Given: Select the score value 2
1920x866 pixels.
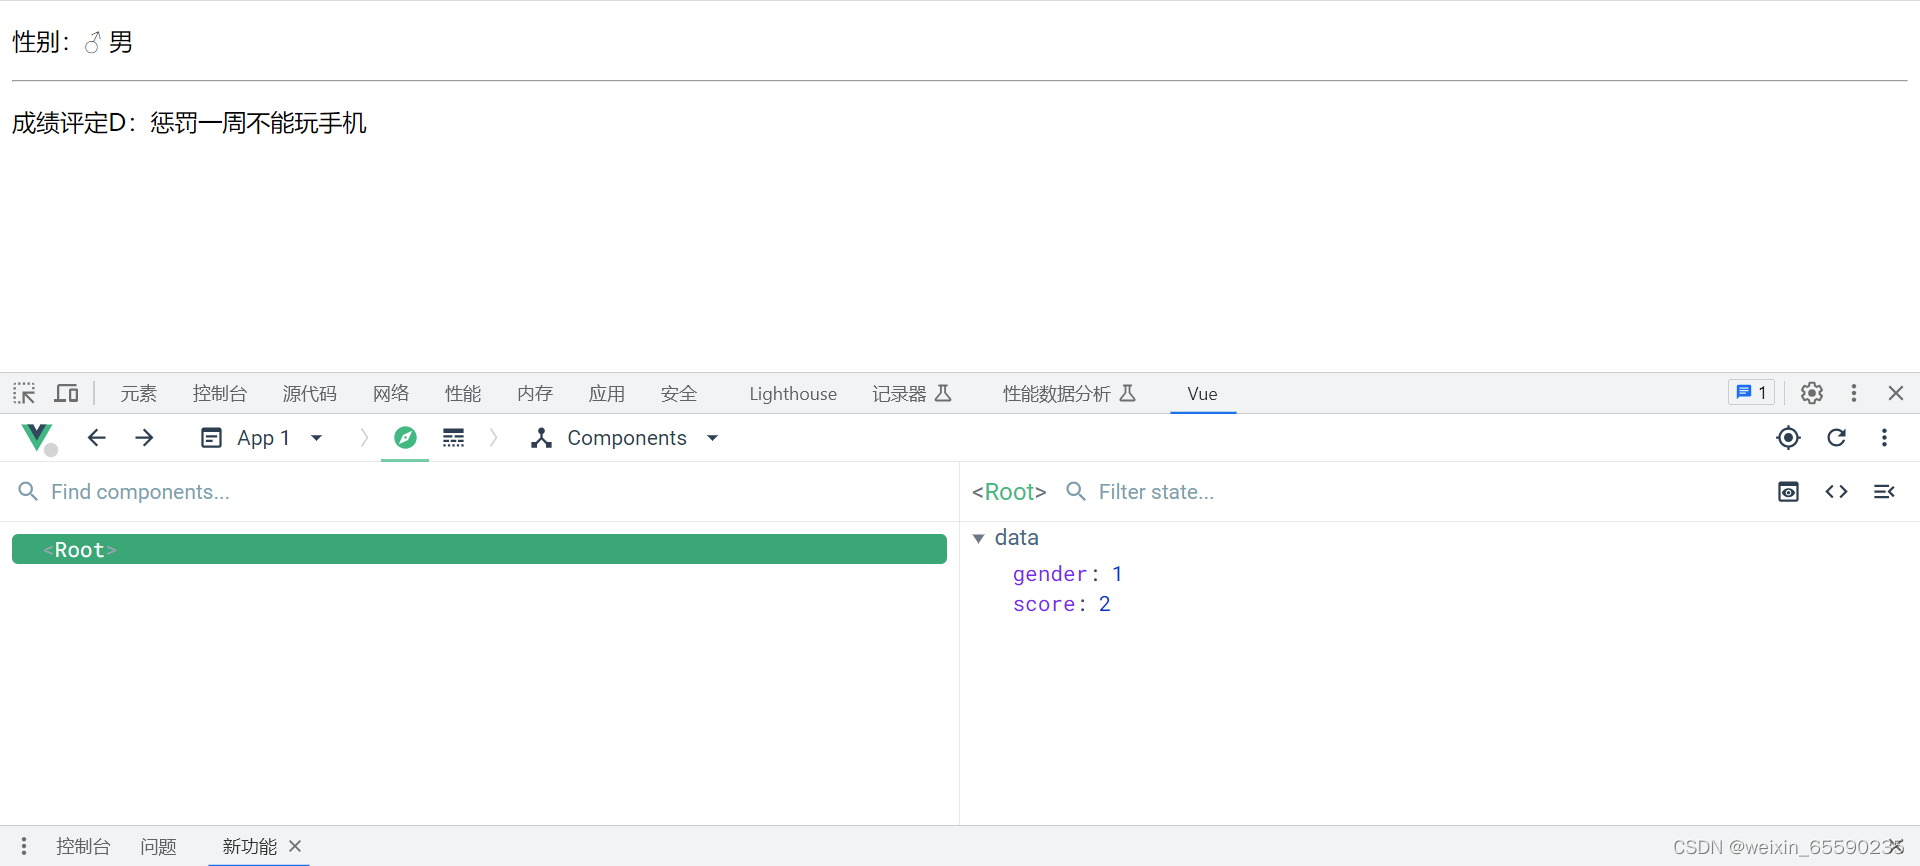Looking at the screenshot, I should [1105, 604].
